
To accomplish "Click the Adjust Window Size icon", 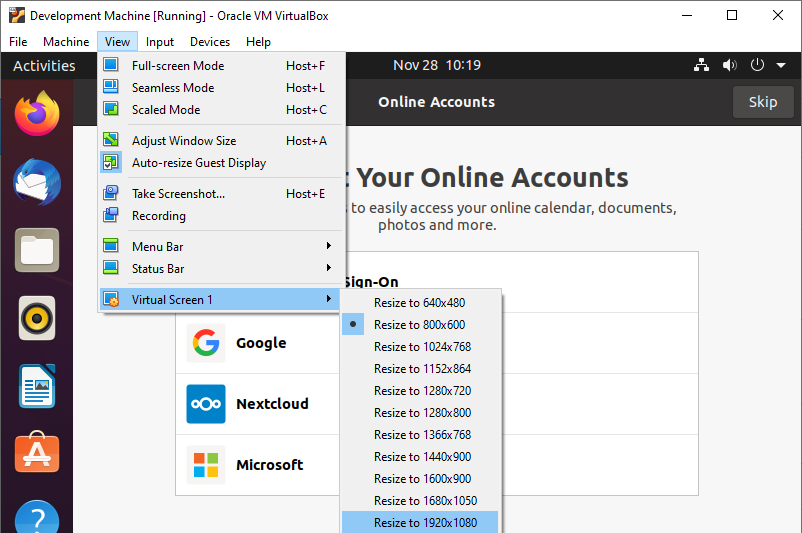I will (x=110, y=140).
